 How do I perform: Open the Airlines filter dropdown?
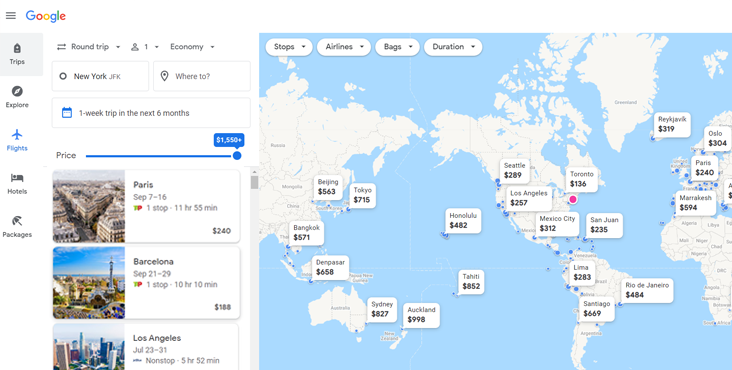[x=344, y=47]
